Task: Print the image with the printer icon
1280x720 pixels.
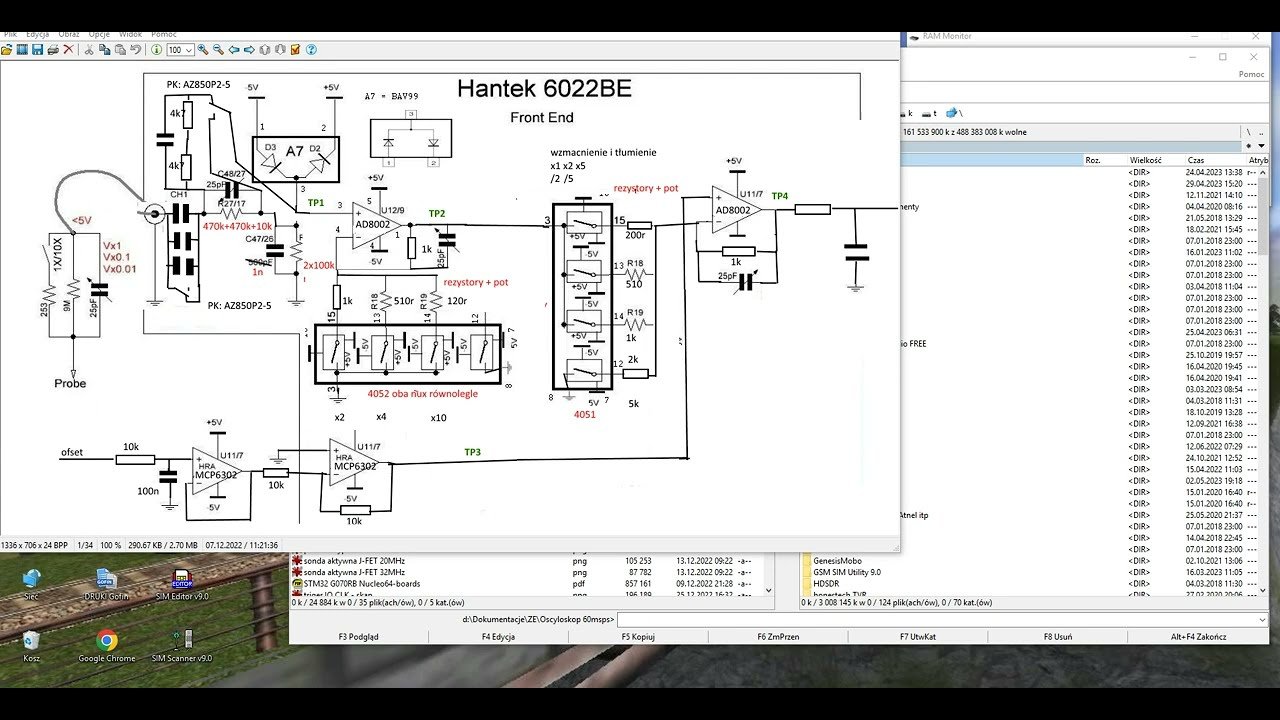Action: pos(53,49)
